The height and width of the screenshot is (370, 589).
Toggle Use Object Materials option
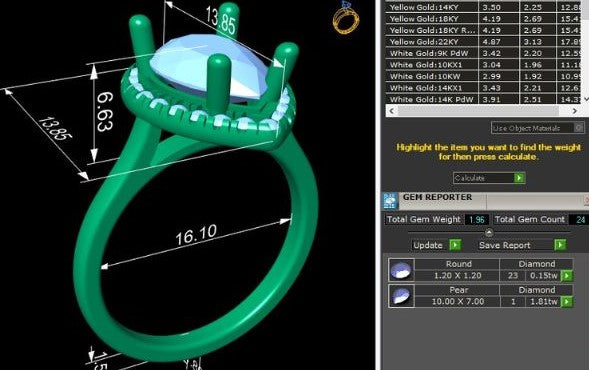coord(538,128)
